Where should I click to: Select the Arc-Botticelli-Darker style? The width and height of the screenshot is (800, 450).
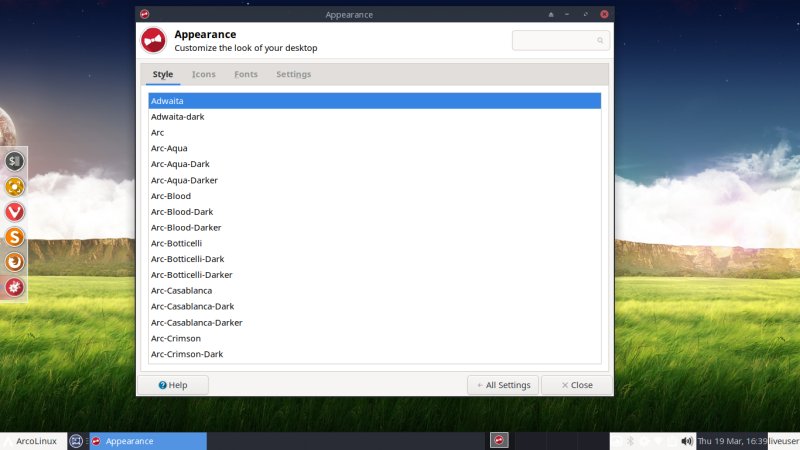[374, 275]
